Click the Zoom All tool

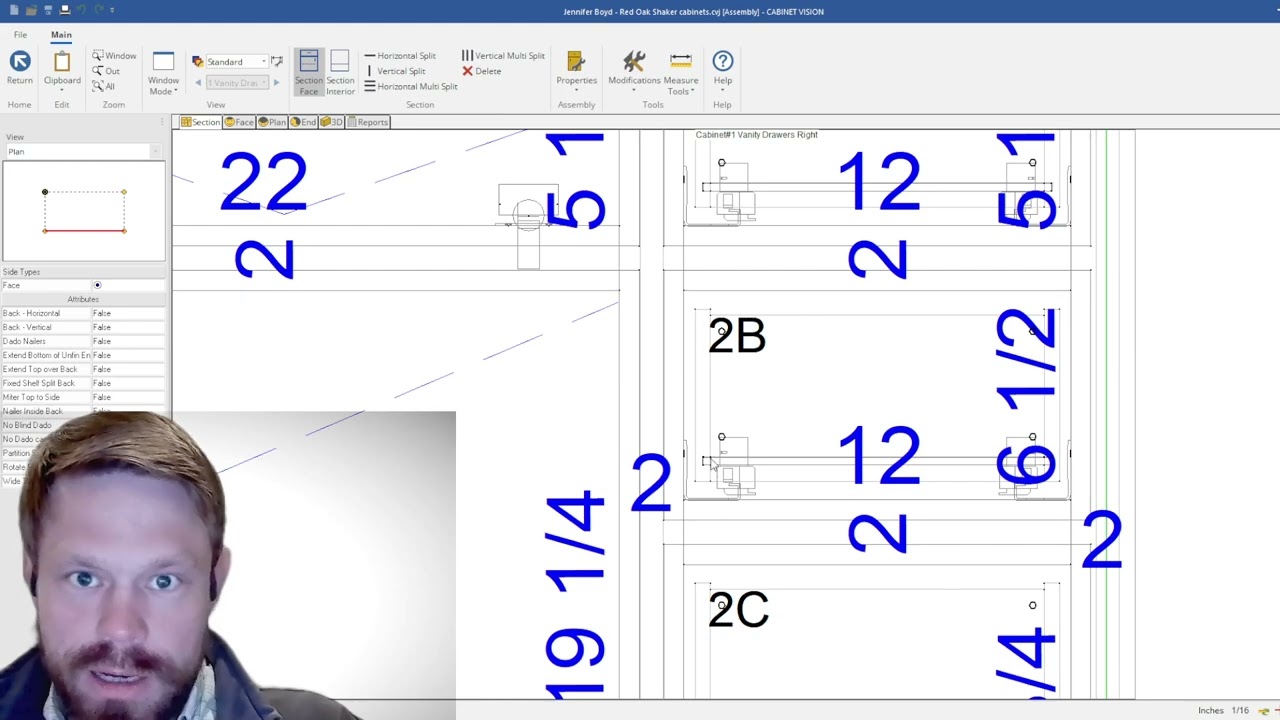(104, 86)
